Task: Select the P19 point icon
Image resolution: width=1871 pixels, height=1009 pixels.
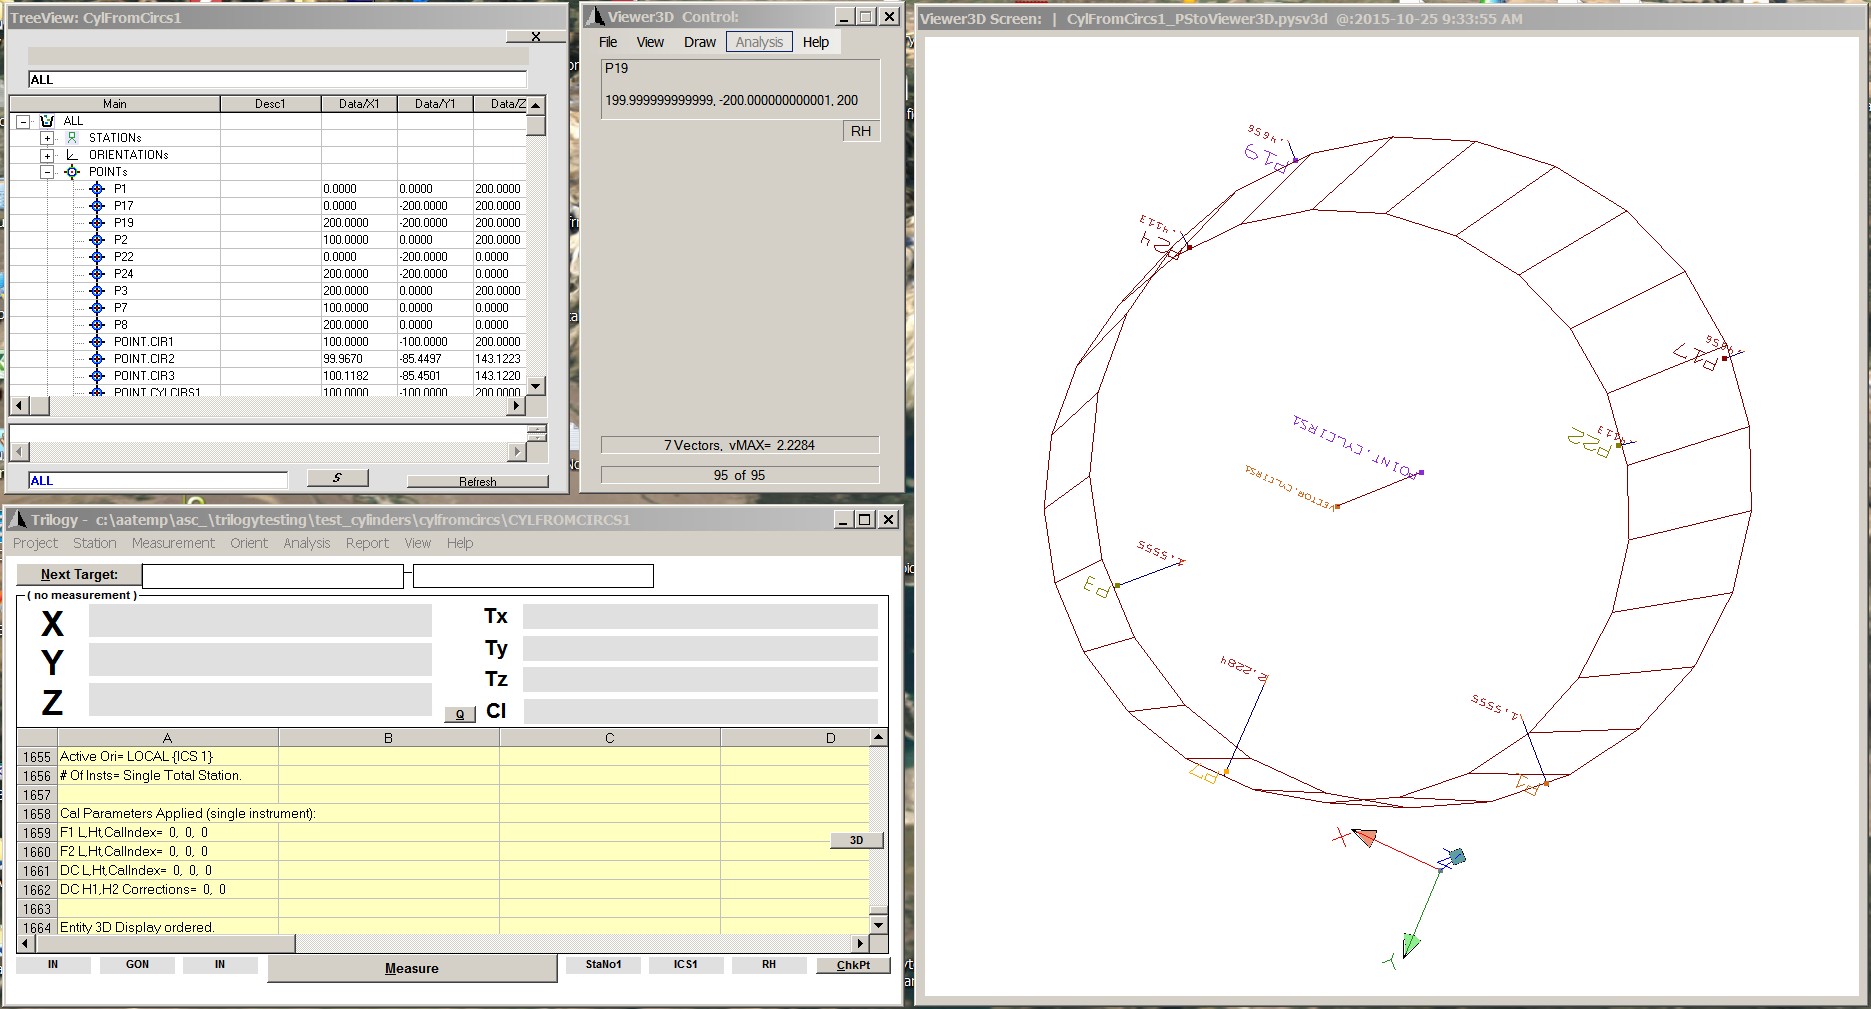Action: [x=97, y=223]
